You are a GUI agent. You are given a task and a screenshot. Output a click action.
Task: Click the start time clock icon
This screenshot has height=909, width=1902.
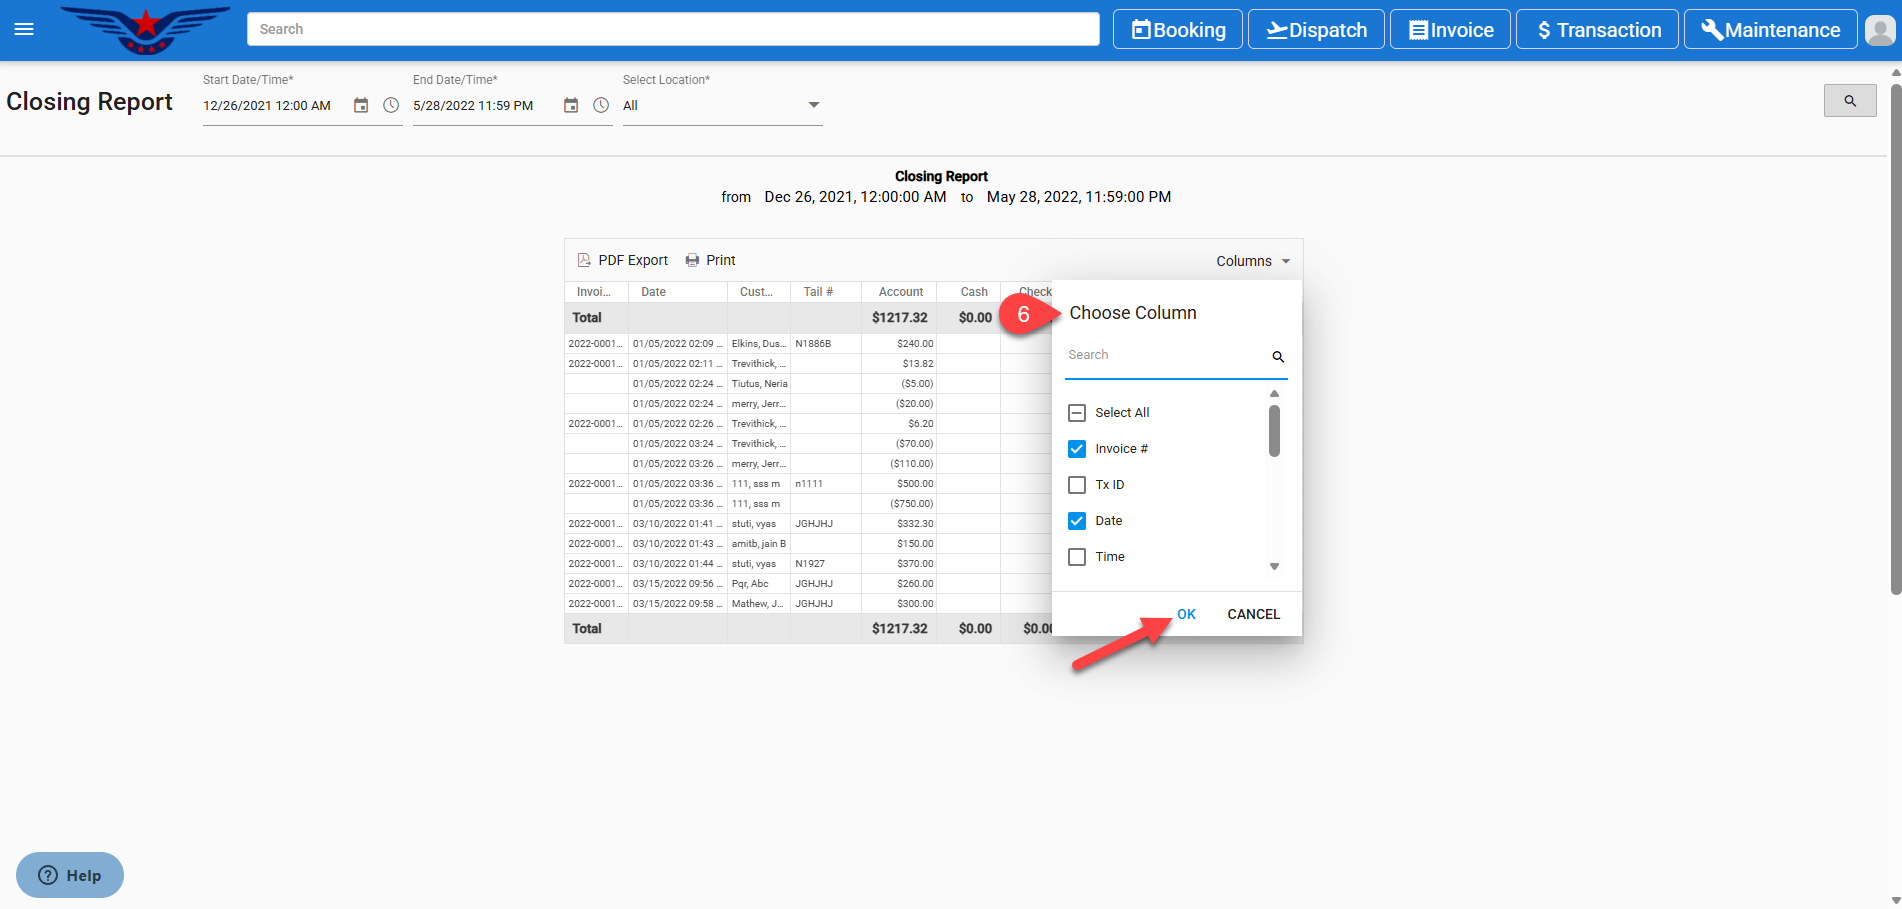click(x=391, y=105)
